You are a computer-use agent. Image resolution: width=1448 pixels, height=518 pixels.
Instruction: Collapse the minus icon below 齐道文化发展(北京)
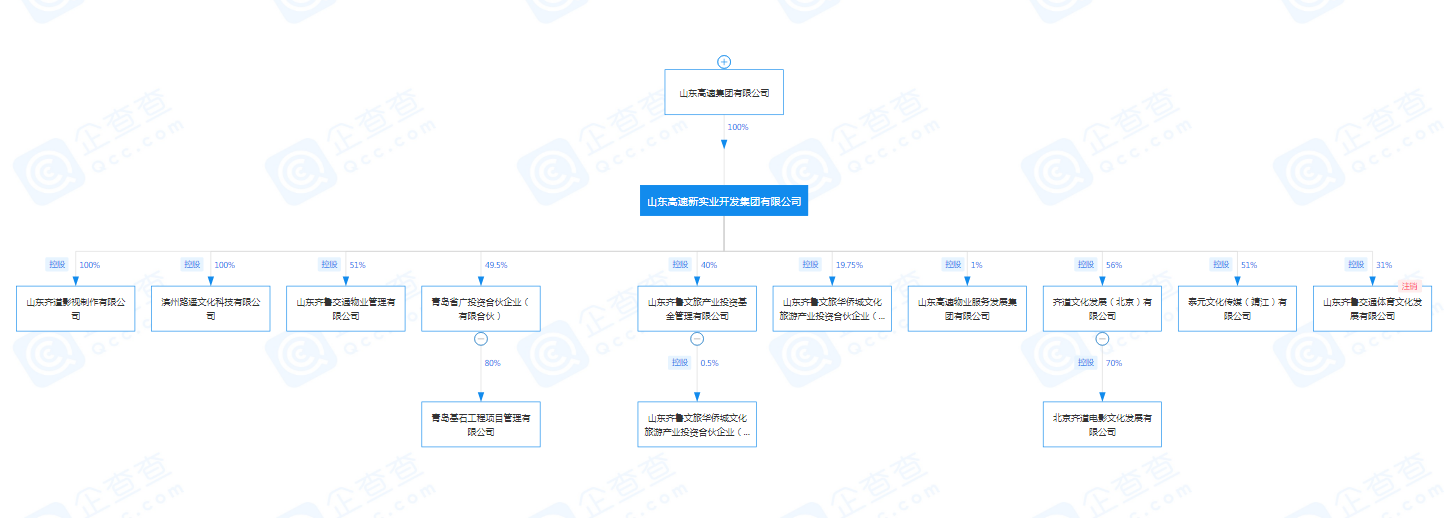pos(1102,339)
